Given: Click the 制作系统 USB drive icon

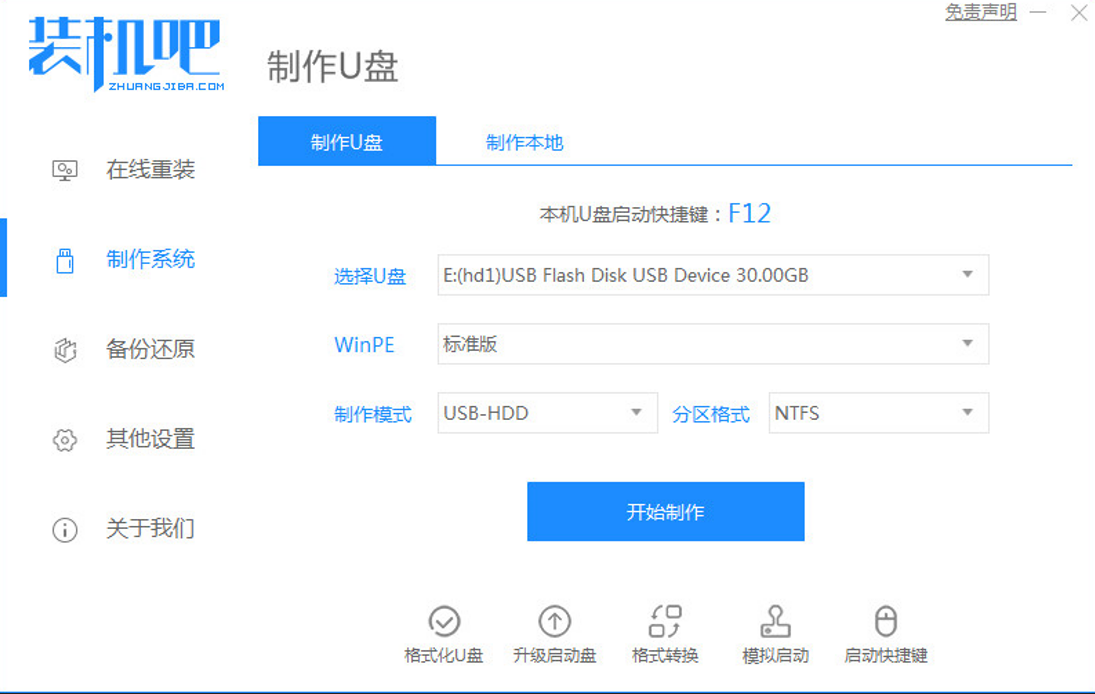Looking at the screenshot, I should click(x=65, y=261).
